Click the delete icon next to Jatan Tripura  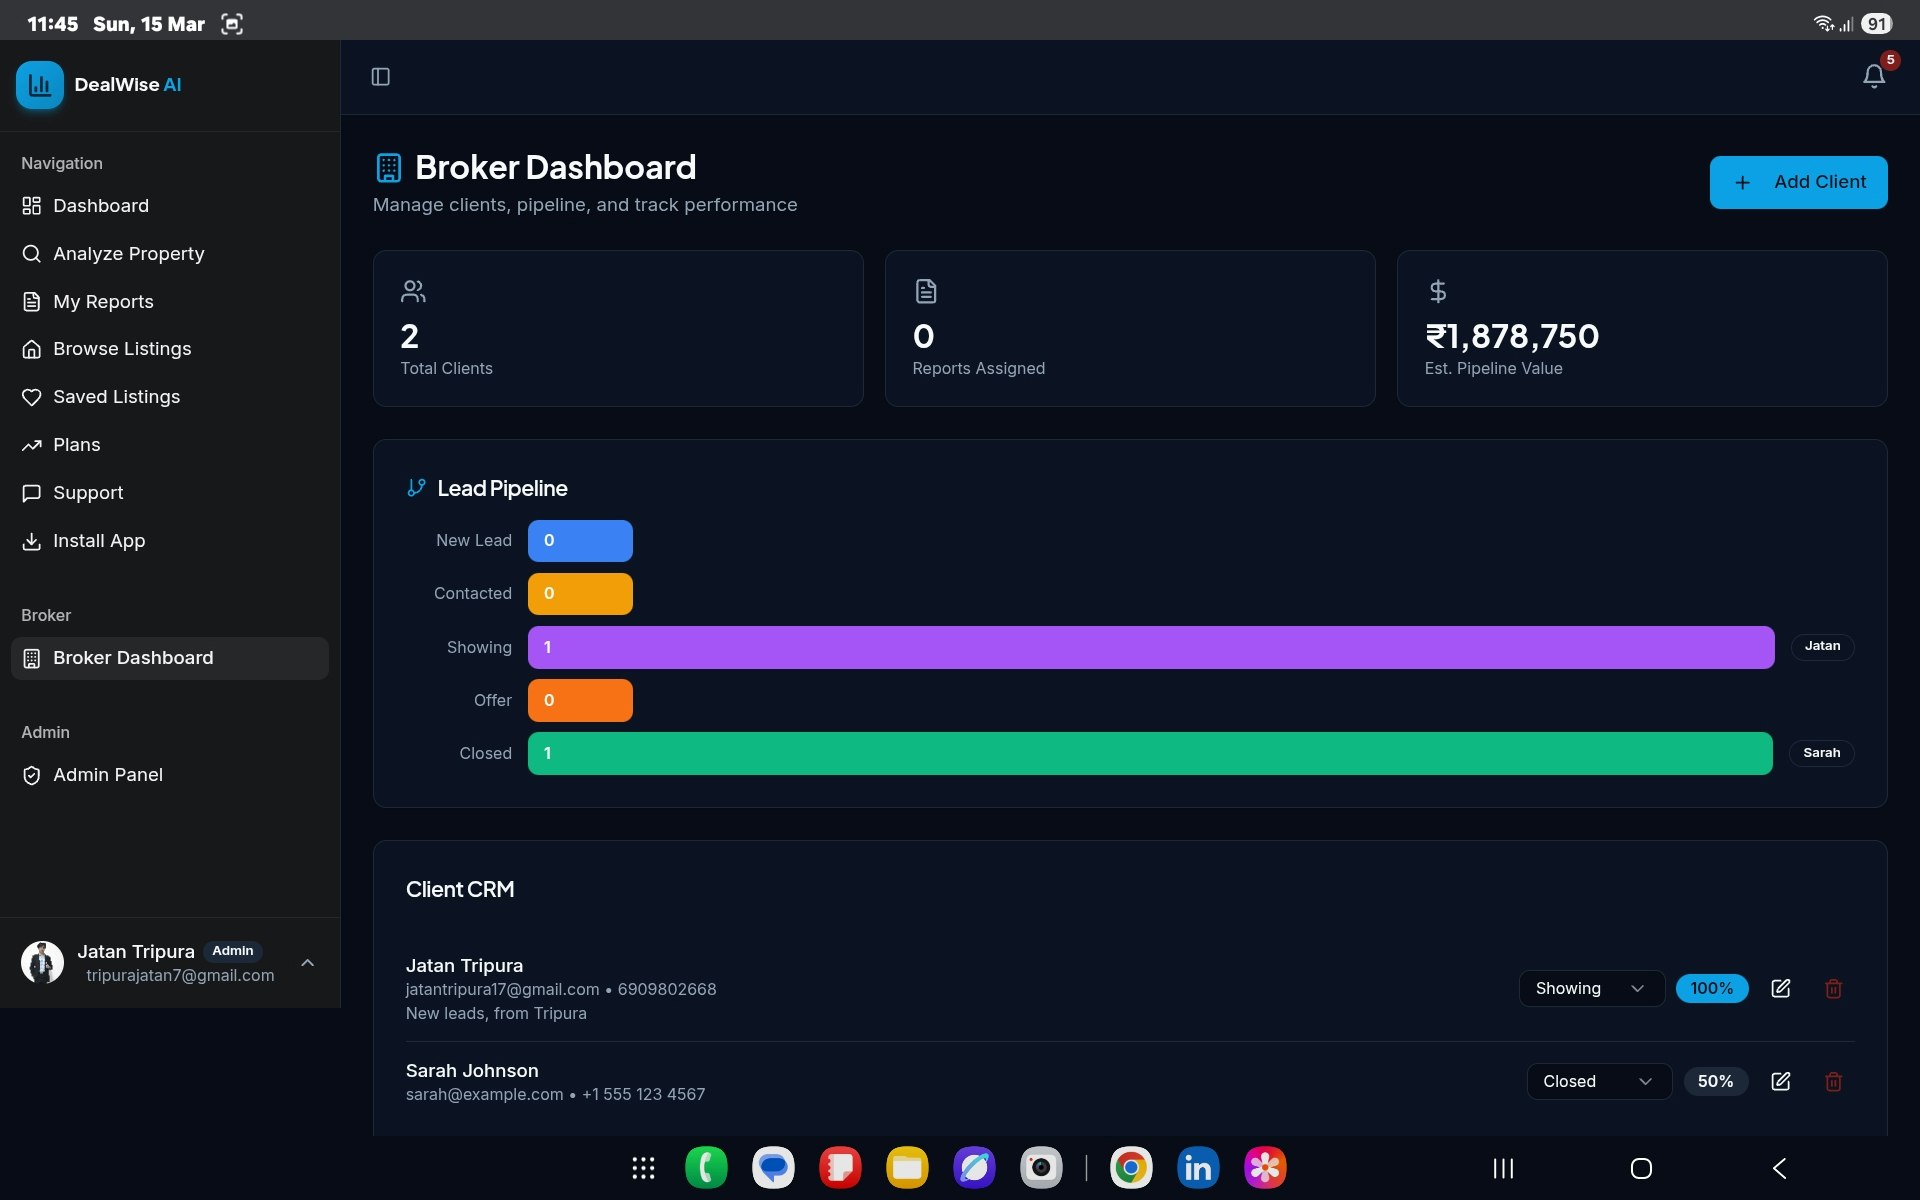click(1832, 988)
